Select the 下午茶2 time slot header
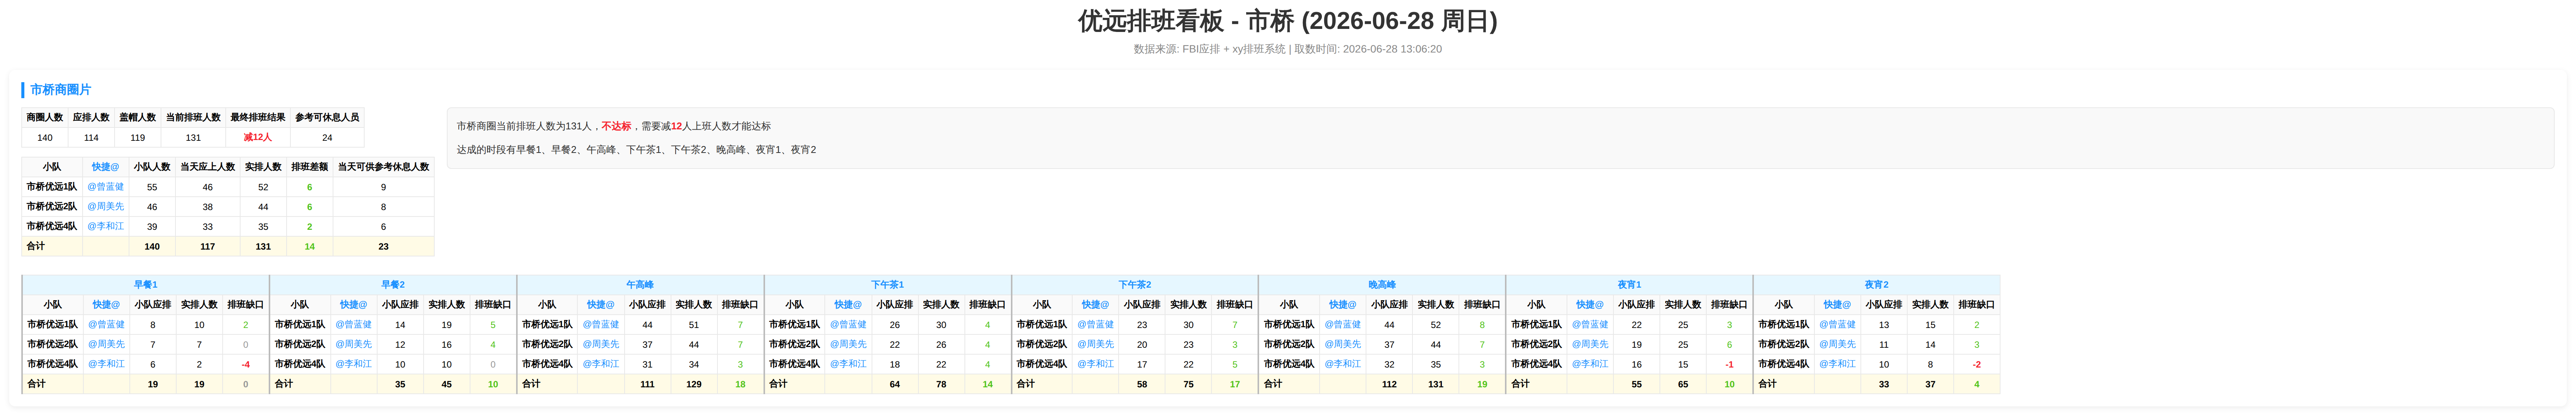 click(1135, 285)
